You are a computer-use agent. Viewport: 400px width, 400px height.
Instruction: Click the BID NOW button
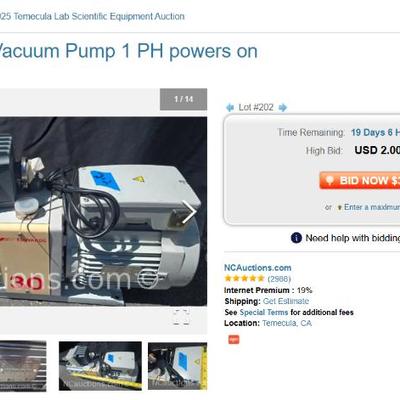point(360,180)
